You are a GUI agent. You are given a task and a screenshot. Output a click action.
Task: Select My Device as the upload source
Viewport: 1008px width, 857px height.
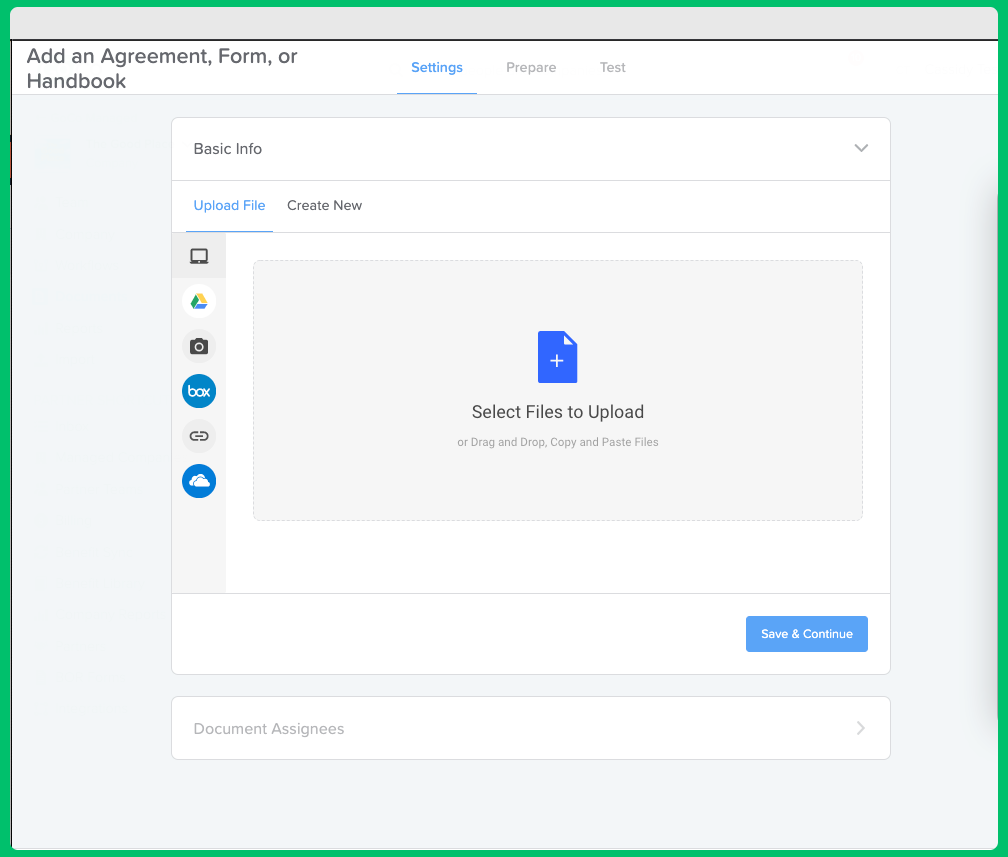tap(199, 255)
